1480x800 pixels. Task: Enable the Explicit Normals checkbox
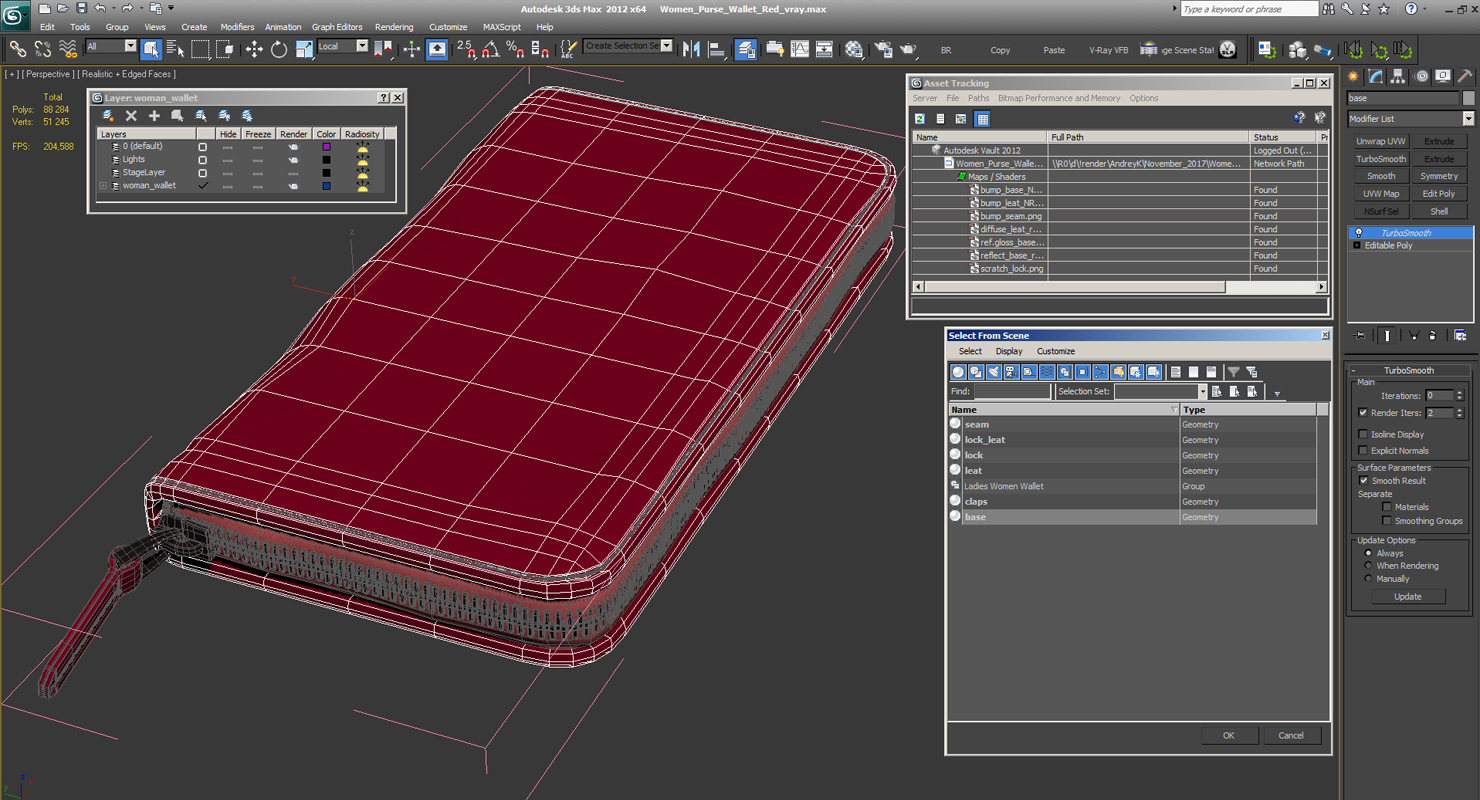click(x=1363, y=450)
